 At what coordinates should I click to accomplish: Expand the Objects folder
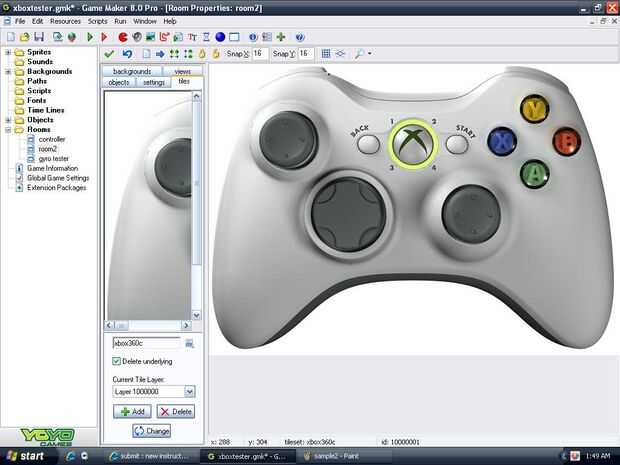[8, 120]
